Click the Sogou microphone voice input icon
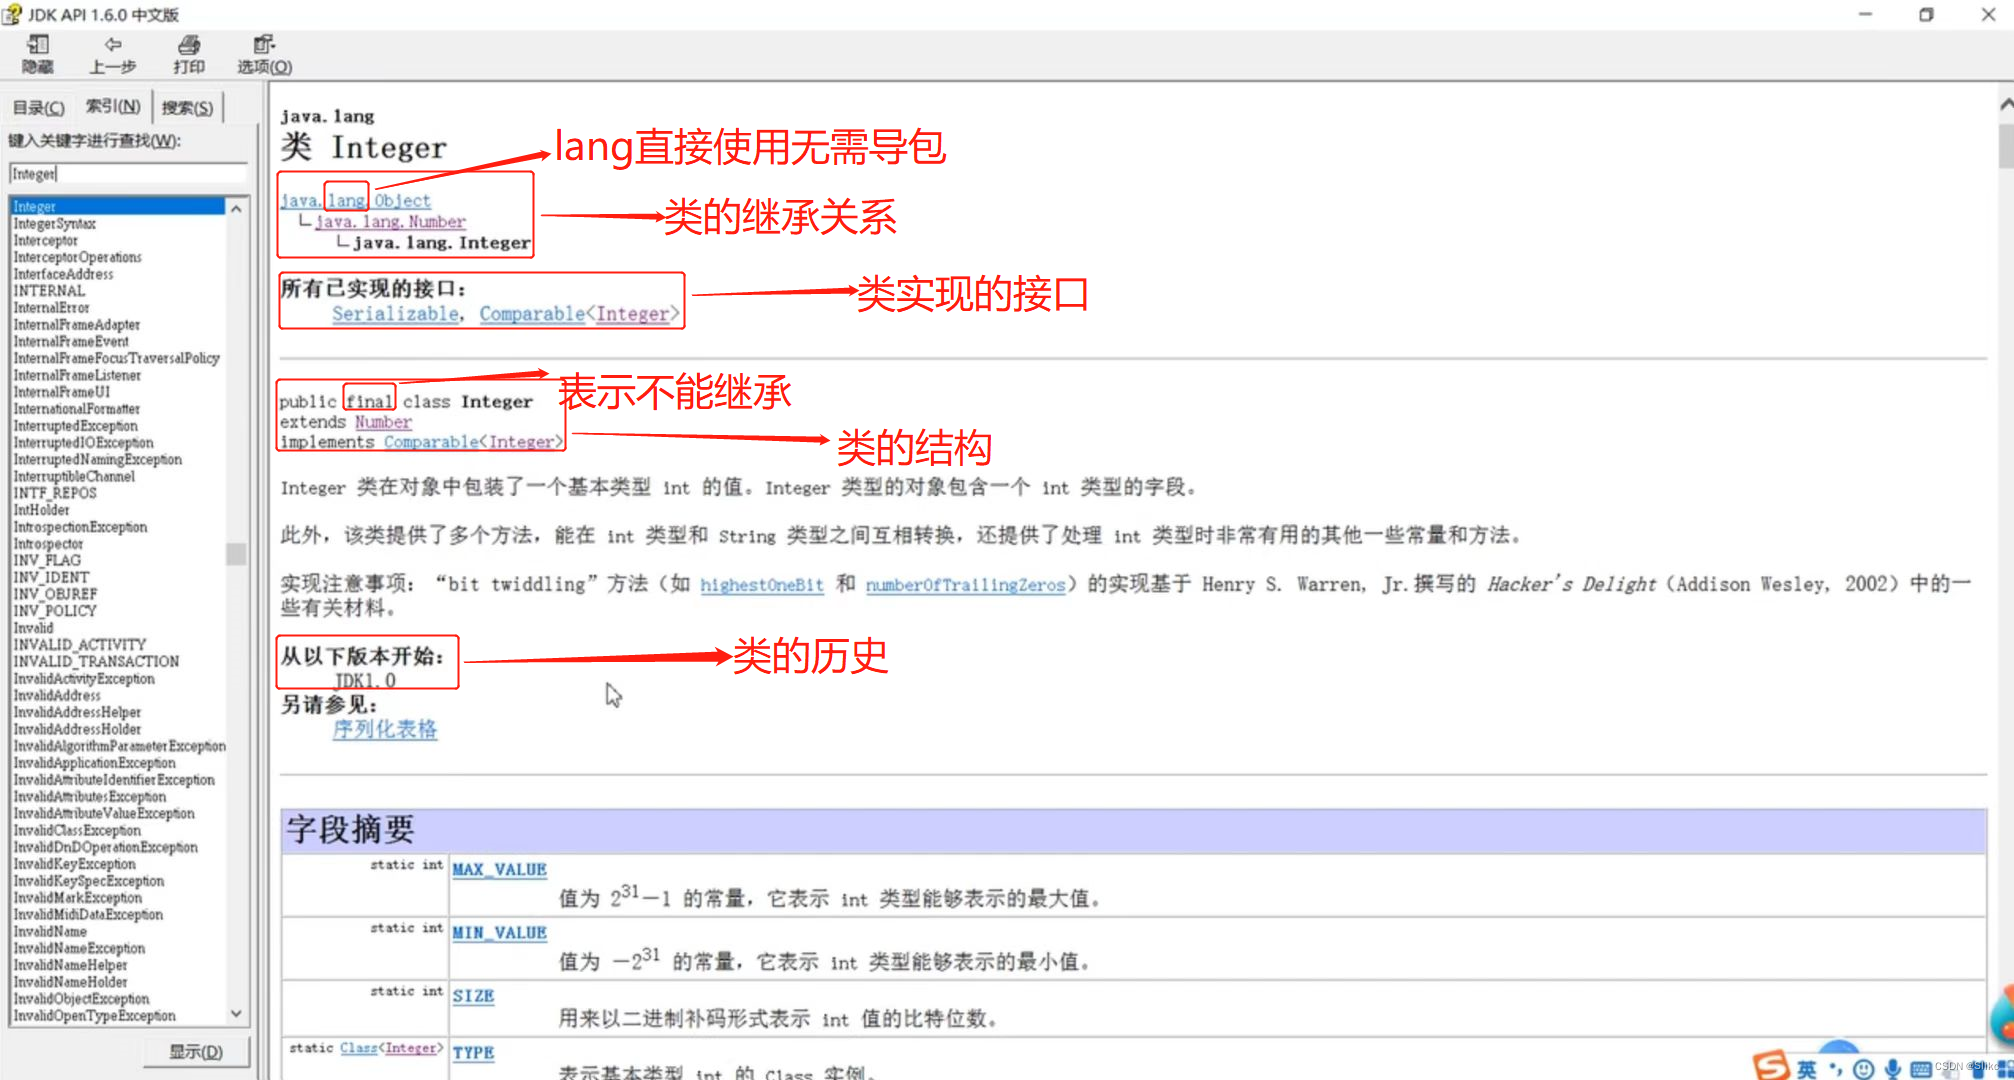The height and width of the screenshot is (1080, 2014). click(1892, 1069)
